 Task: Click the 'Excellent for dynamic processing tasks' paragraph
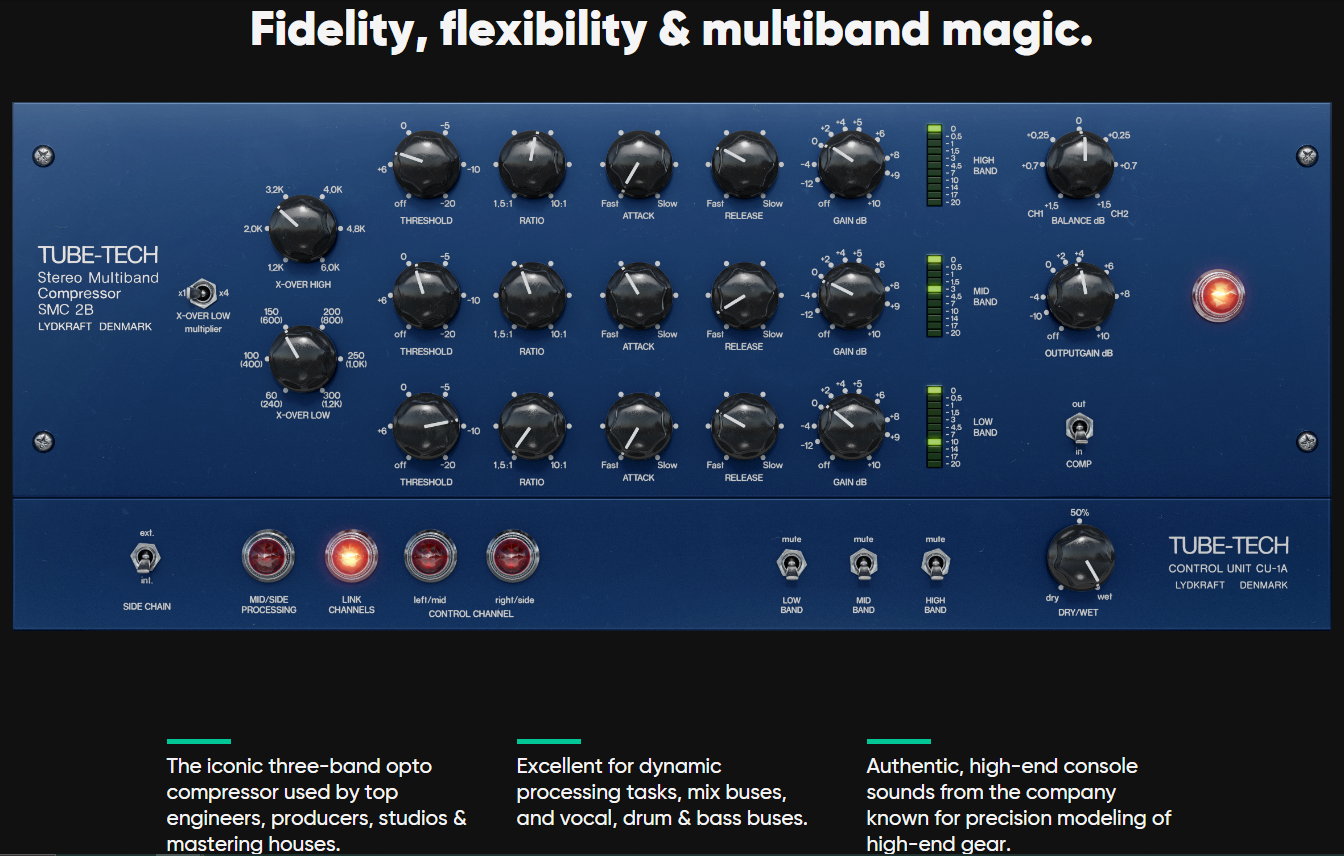coord(662,792)
